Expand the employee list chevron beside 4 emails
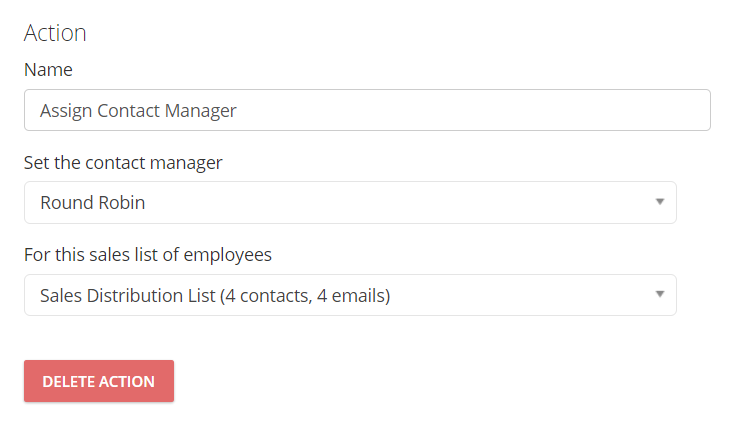Image resolution: width=729 pixels, height=422 pixels. point(659,294)
